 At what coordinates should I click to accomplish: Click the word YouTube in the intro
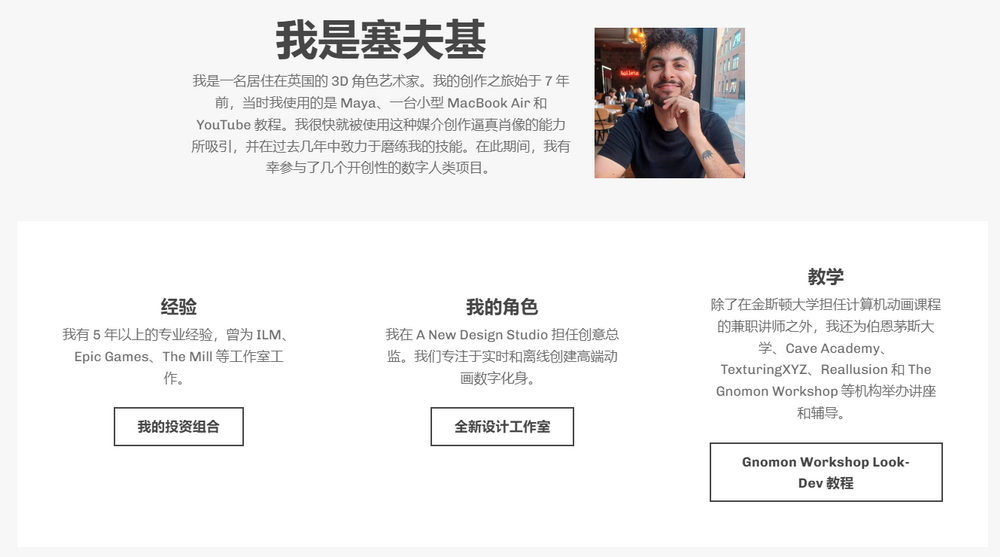pos(223,124)
